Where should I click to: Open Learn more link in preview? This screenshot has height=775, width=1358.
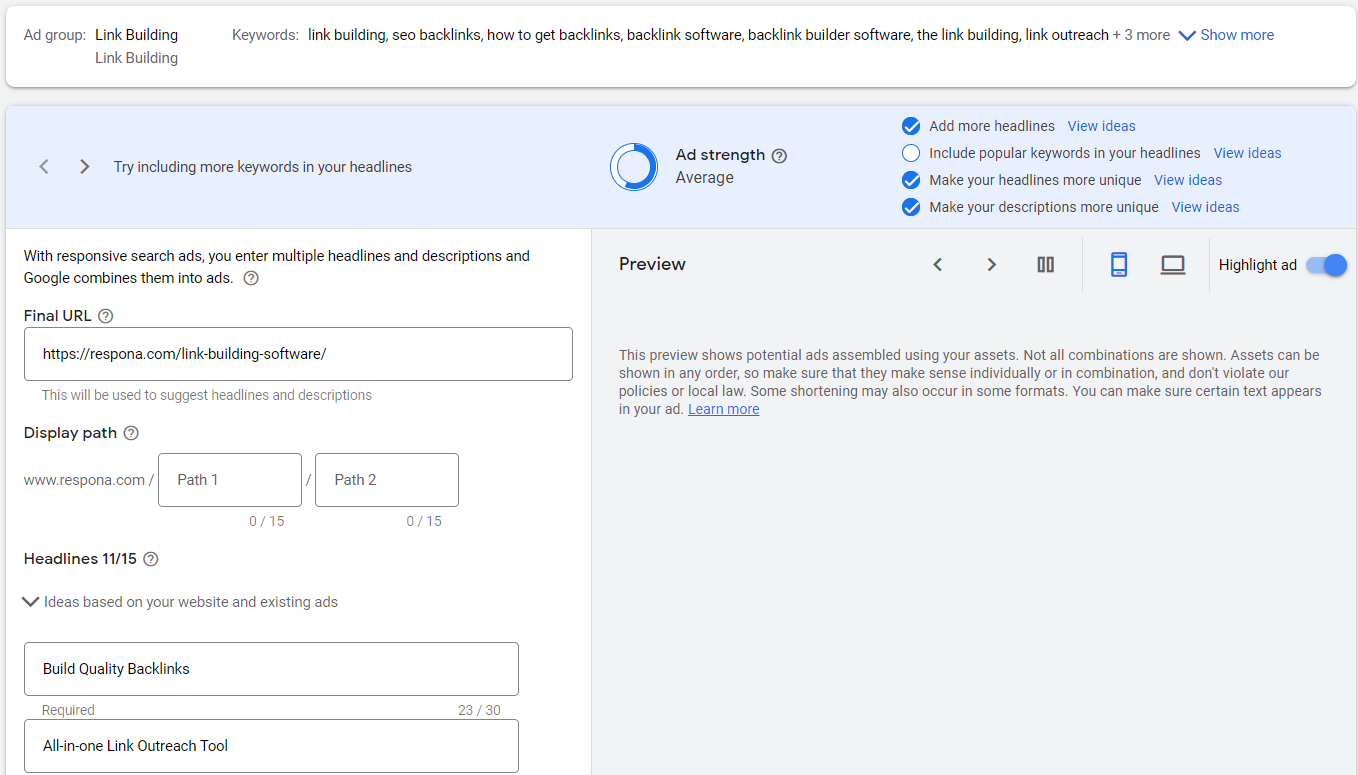[724, 409]
